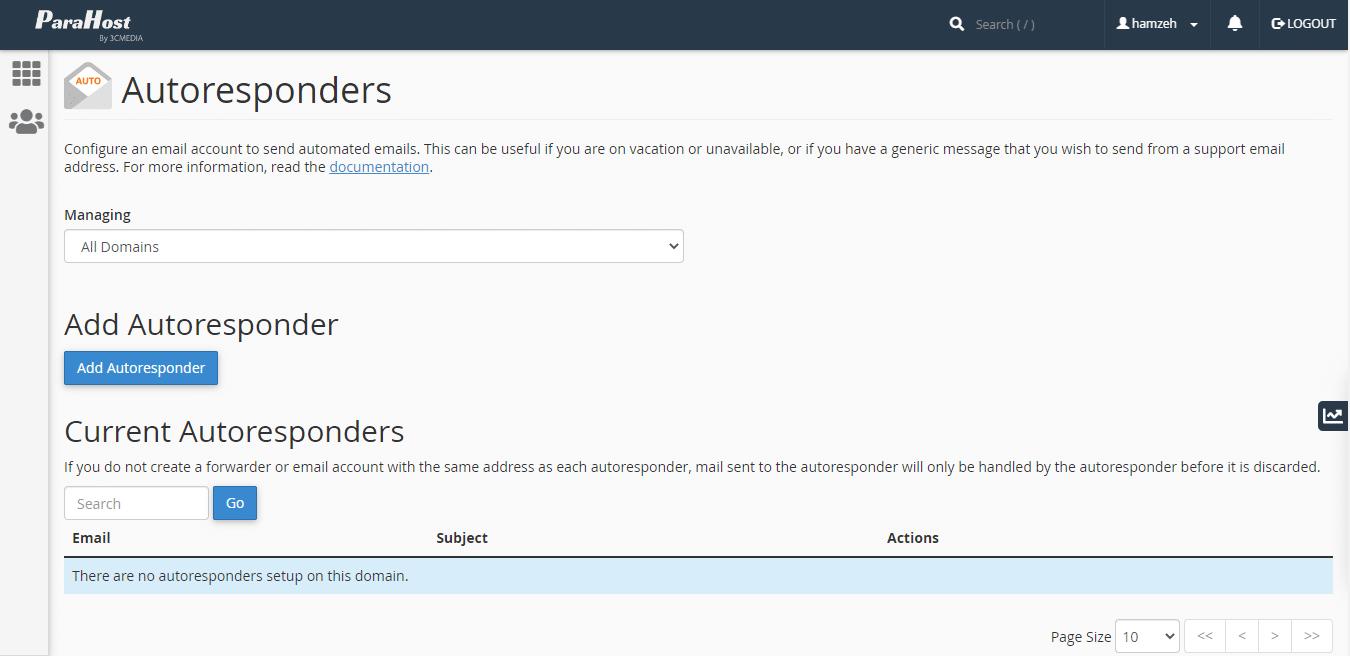
Task: Jump to last page with >> button
Action: tap(1311, 636)
